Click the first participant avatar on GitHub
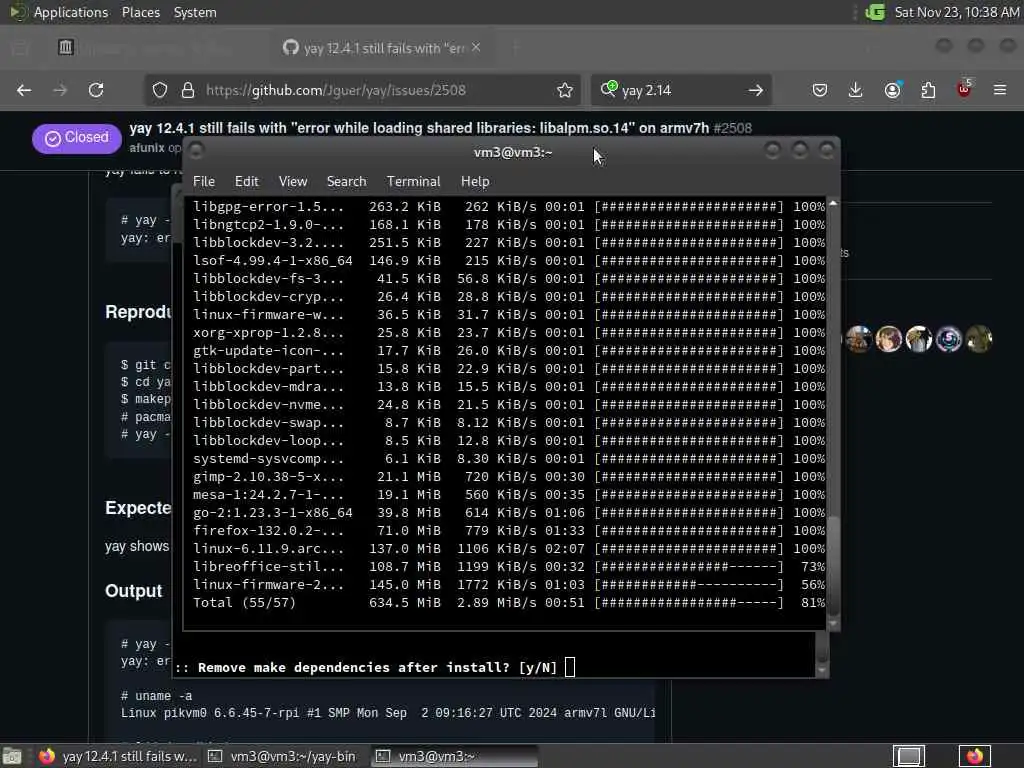The width and height of the screenshot is (1024, 768). [858, 339]
